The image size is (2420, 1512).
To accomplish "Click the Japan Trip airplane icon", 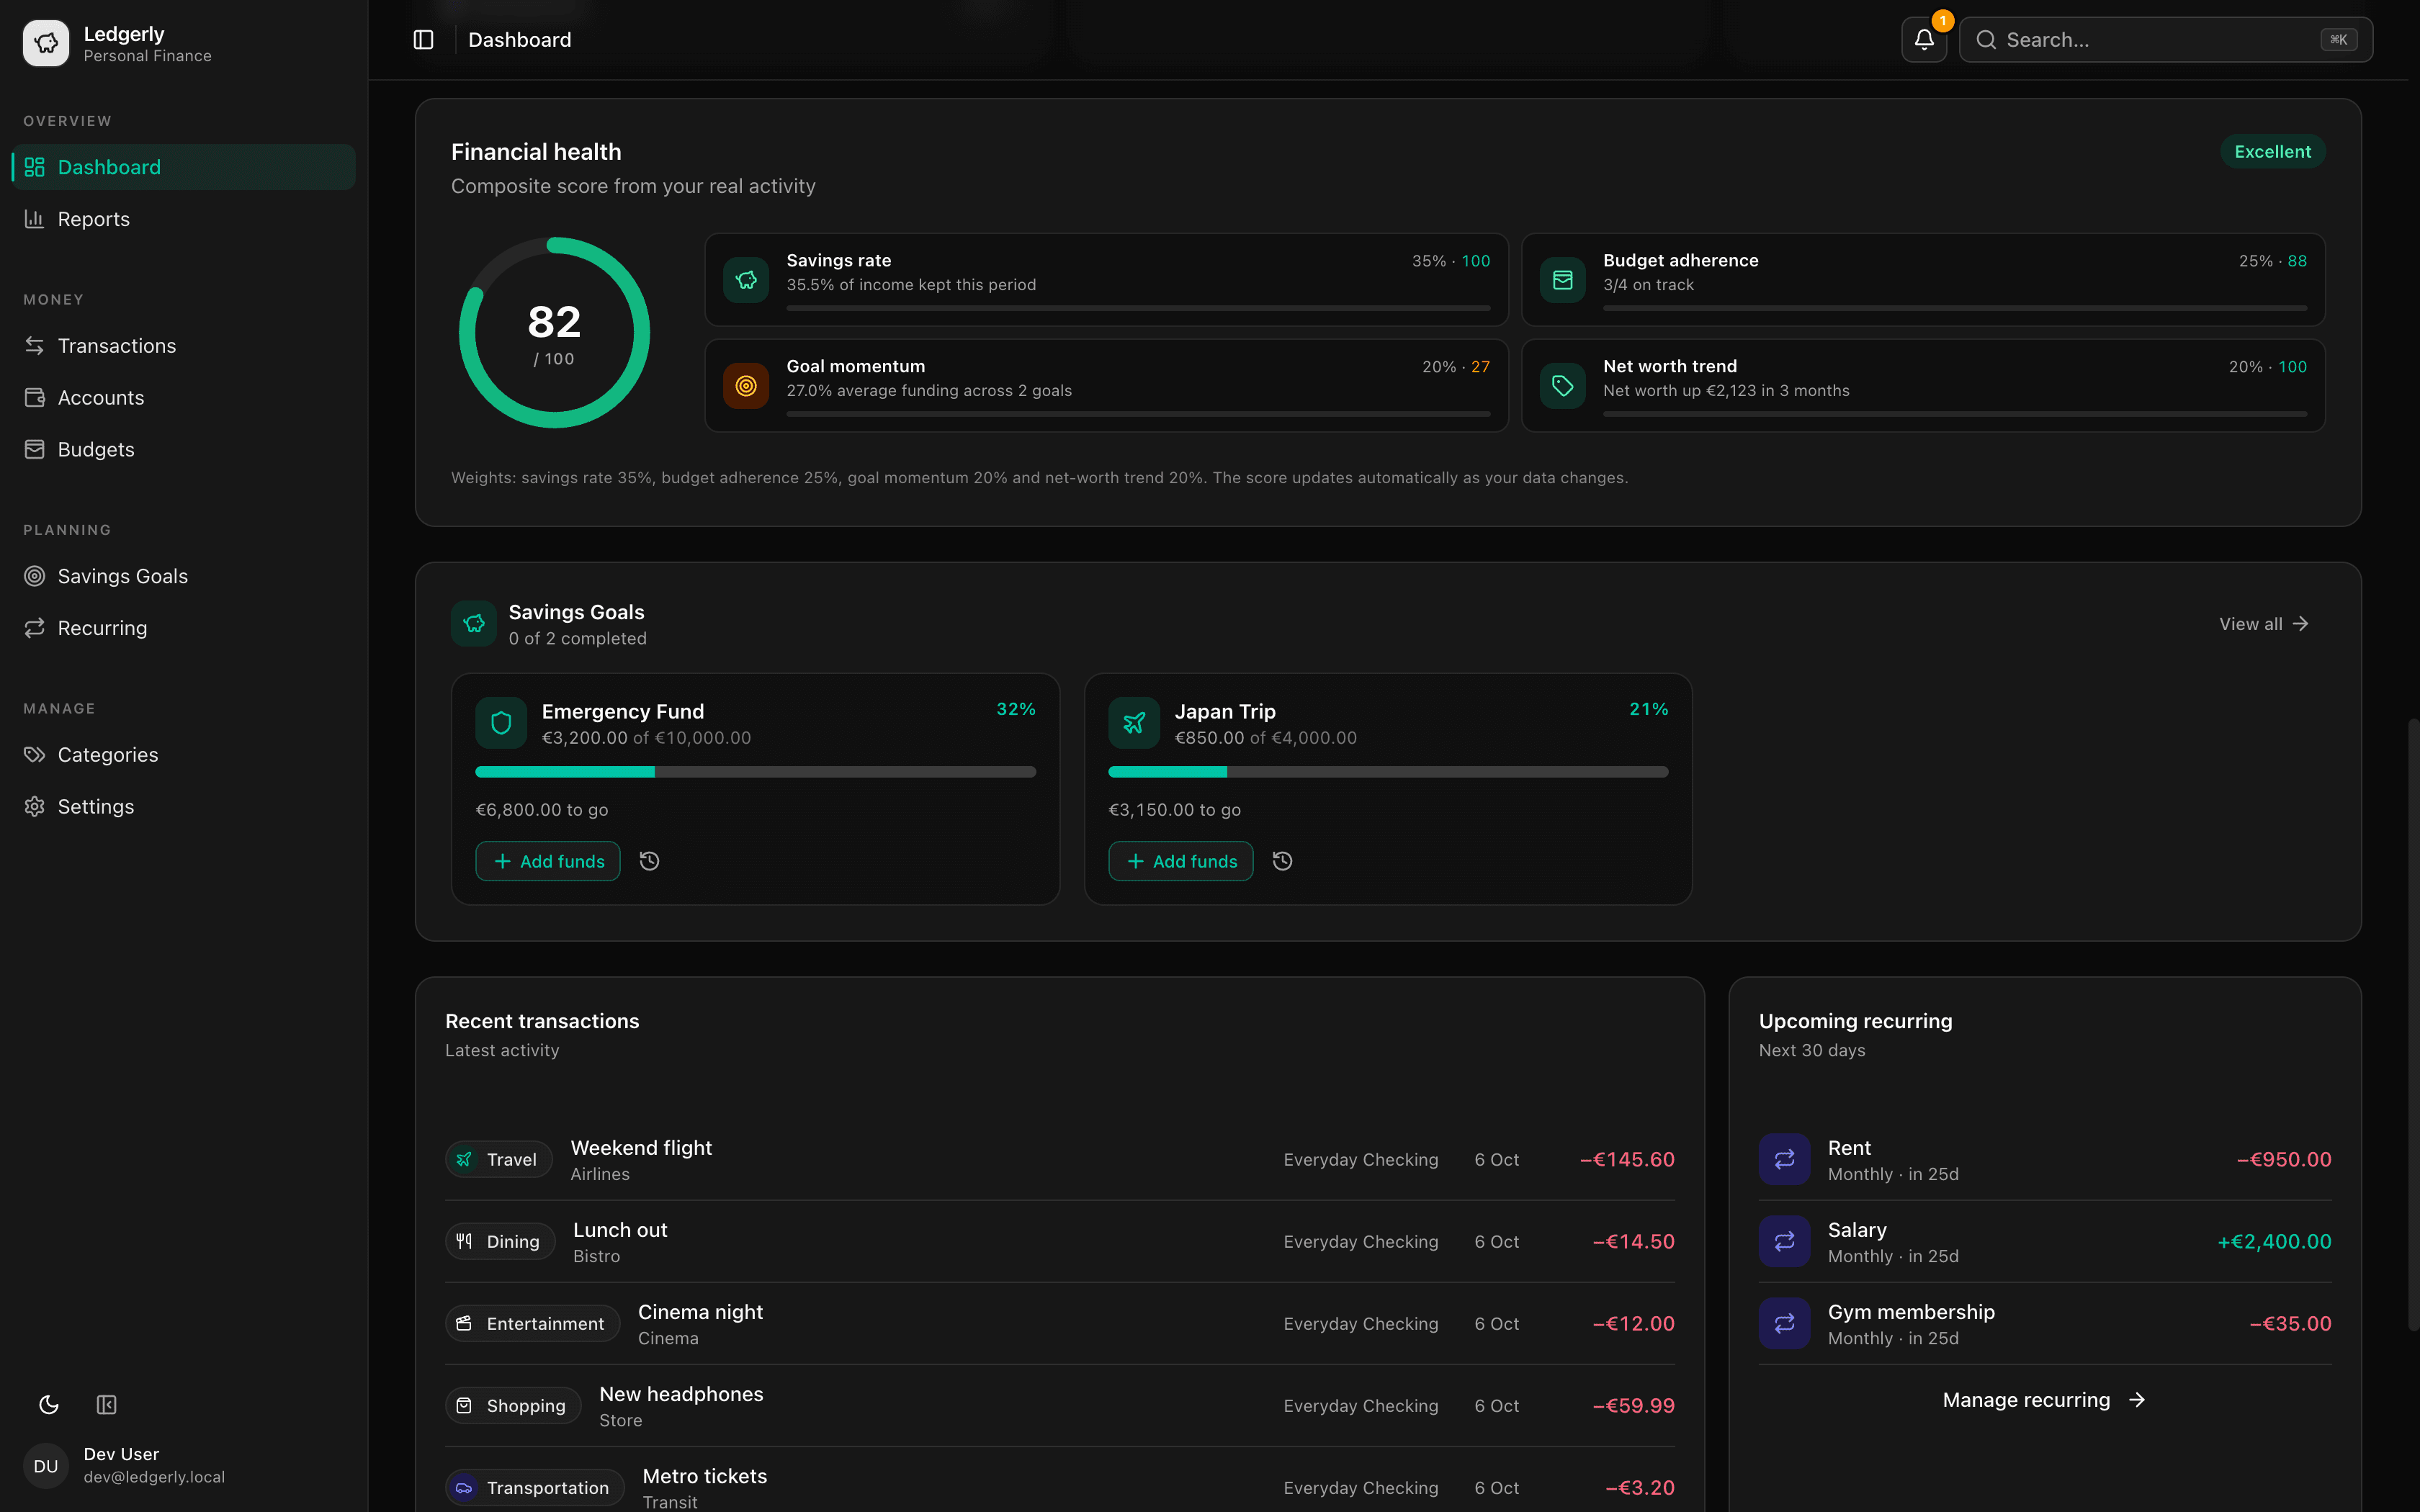I will point(1134,723).
